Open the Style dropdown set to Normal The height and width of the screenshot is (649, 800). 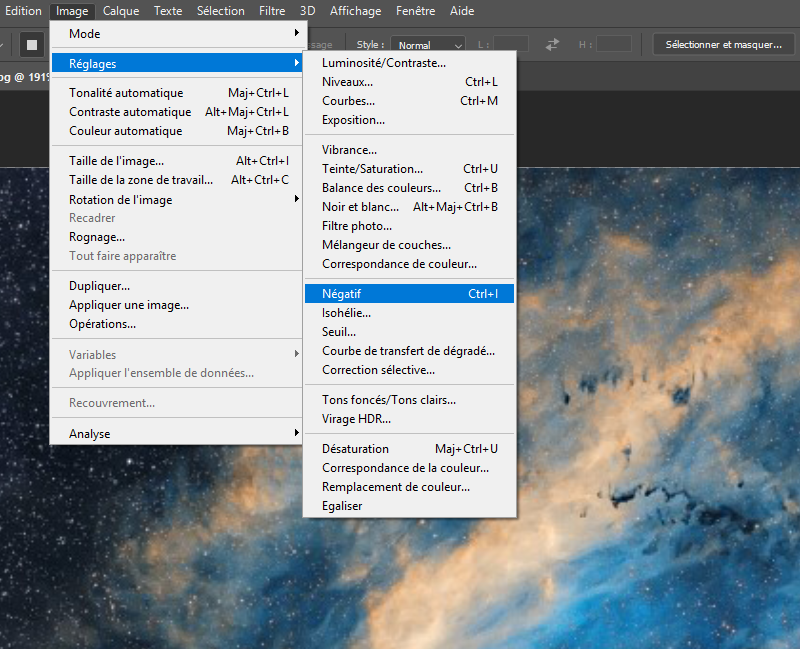(428, 45)
